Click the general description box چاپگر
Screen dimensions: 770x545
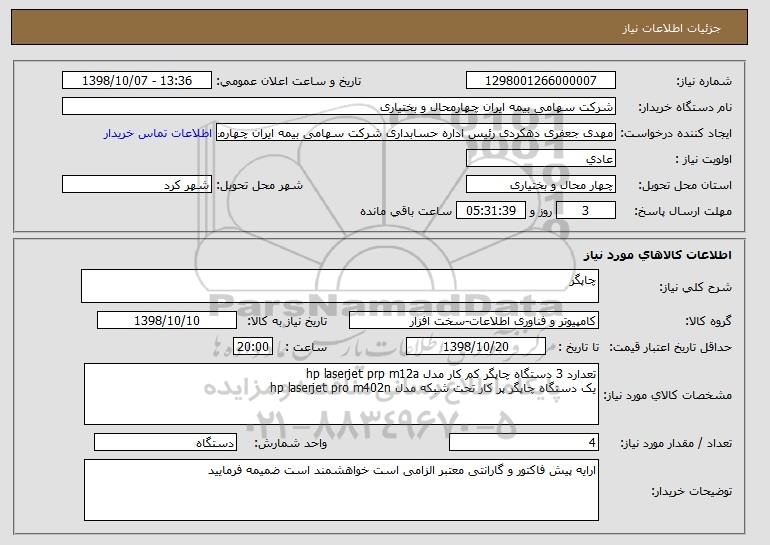coord(340,286)
